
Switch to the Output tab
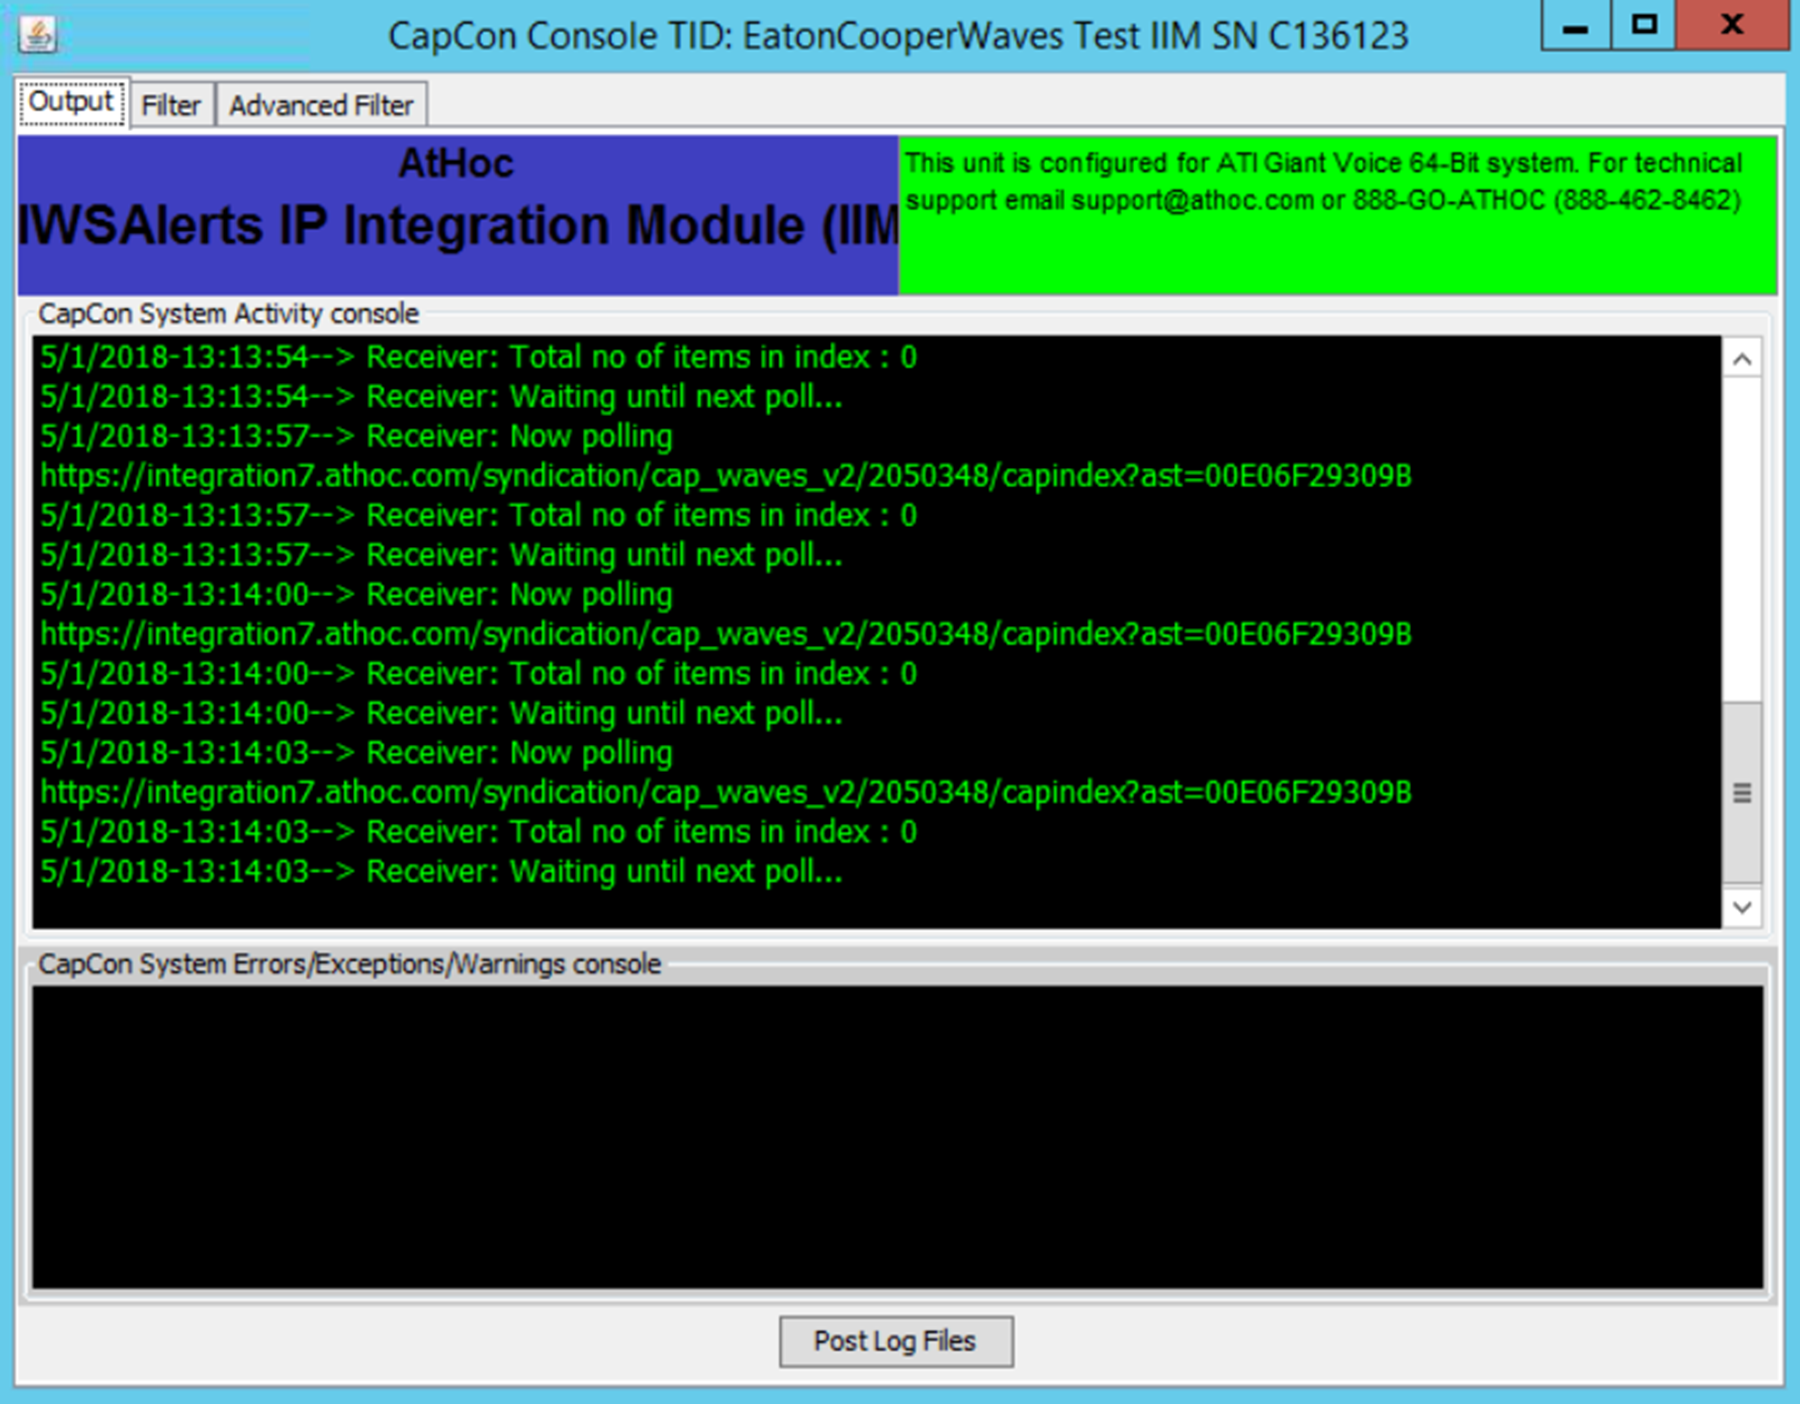point(71,102)
